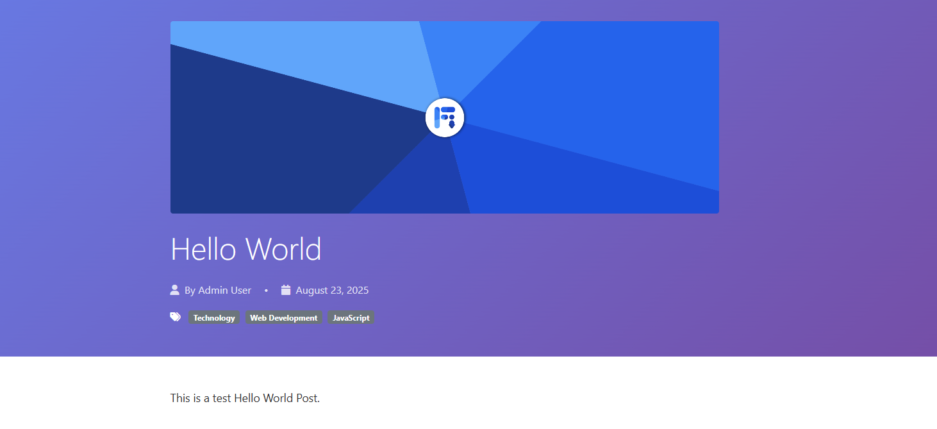Click the bullet separator between author and date
The image size is (937, 429).
click(266, 291)
